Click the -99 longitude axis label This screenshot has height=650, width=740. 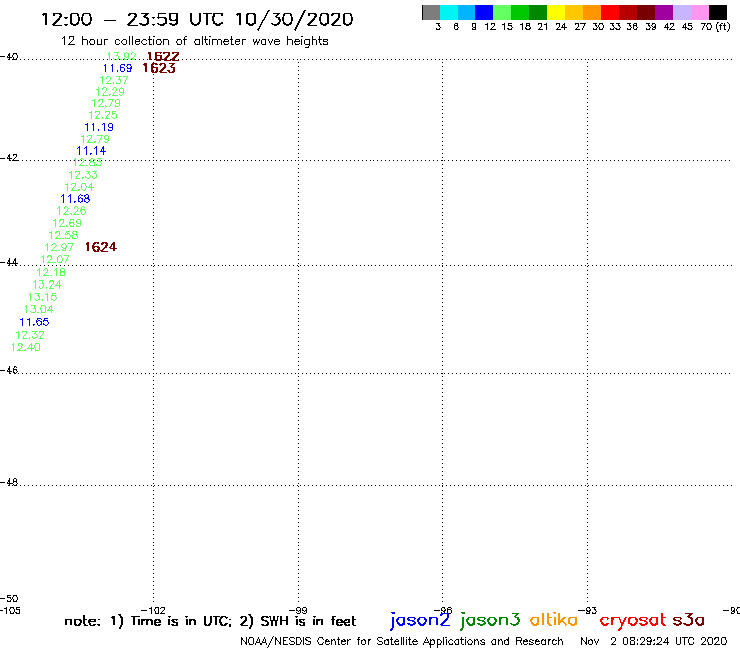click(x=298, y=610)
